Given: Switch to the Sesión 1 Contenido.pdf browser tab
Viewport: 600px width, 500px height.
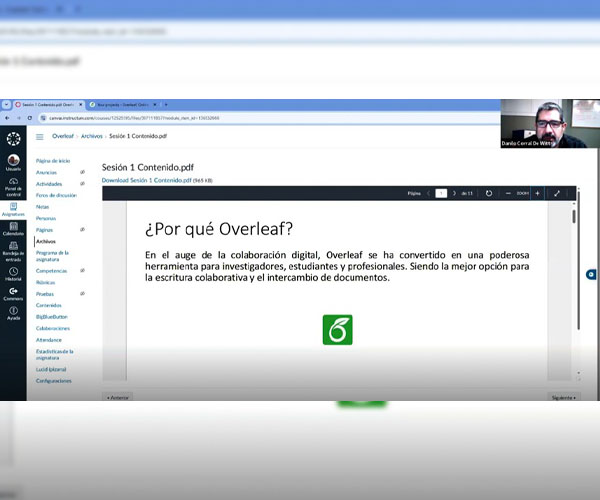Looking at the screenshot, I should (47, 104).
